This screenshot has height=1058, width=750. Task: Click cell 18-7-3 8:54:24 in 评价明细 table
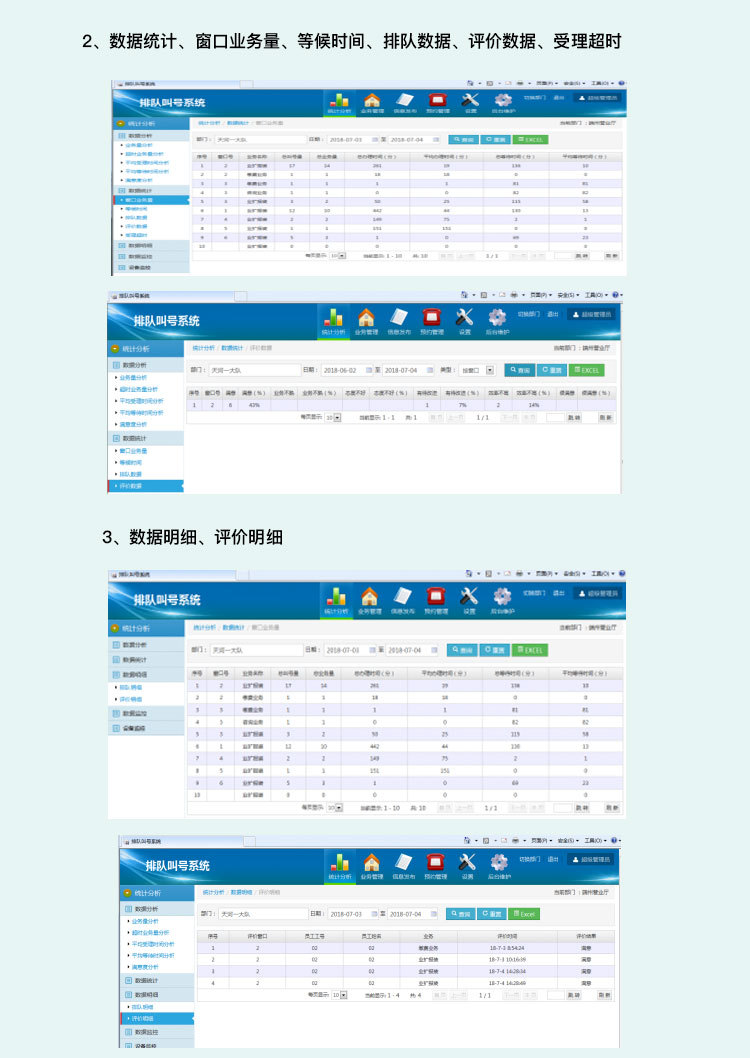pyautogui.click(x=507, y=948)
